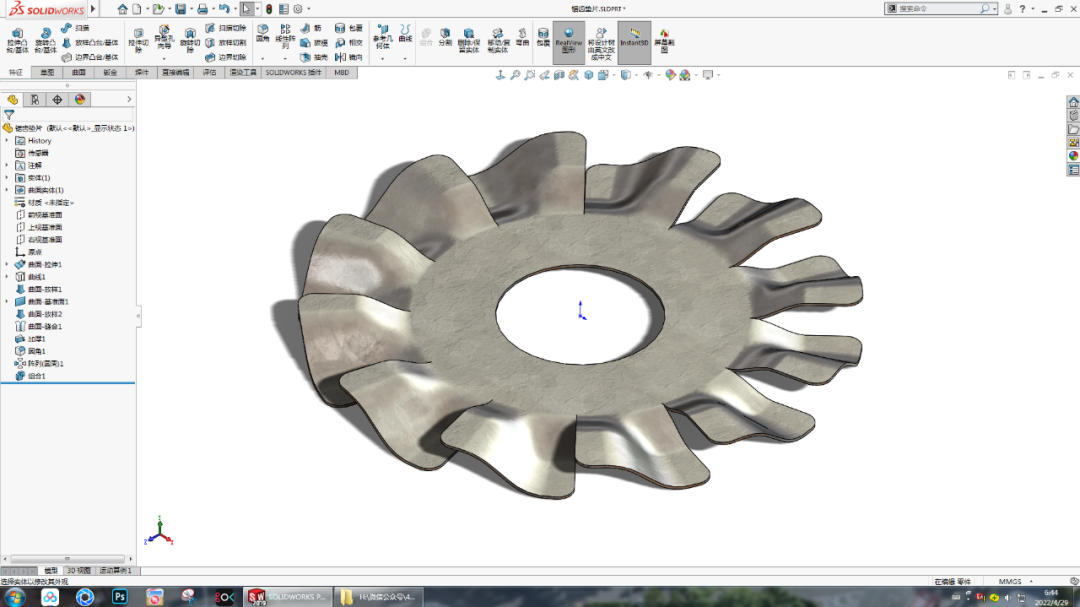Click the Help question mark button
This screenshot has width=1080, height=607.
pos(1022,9)
